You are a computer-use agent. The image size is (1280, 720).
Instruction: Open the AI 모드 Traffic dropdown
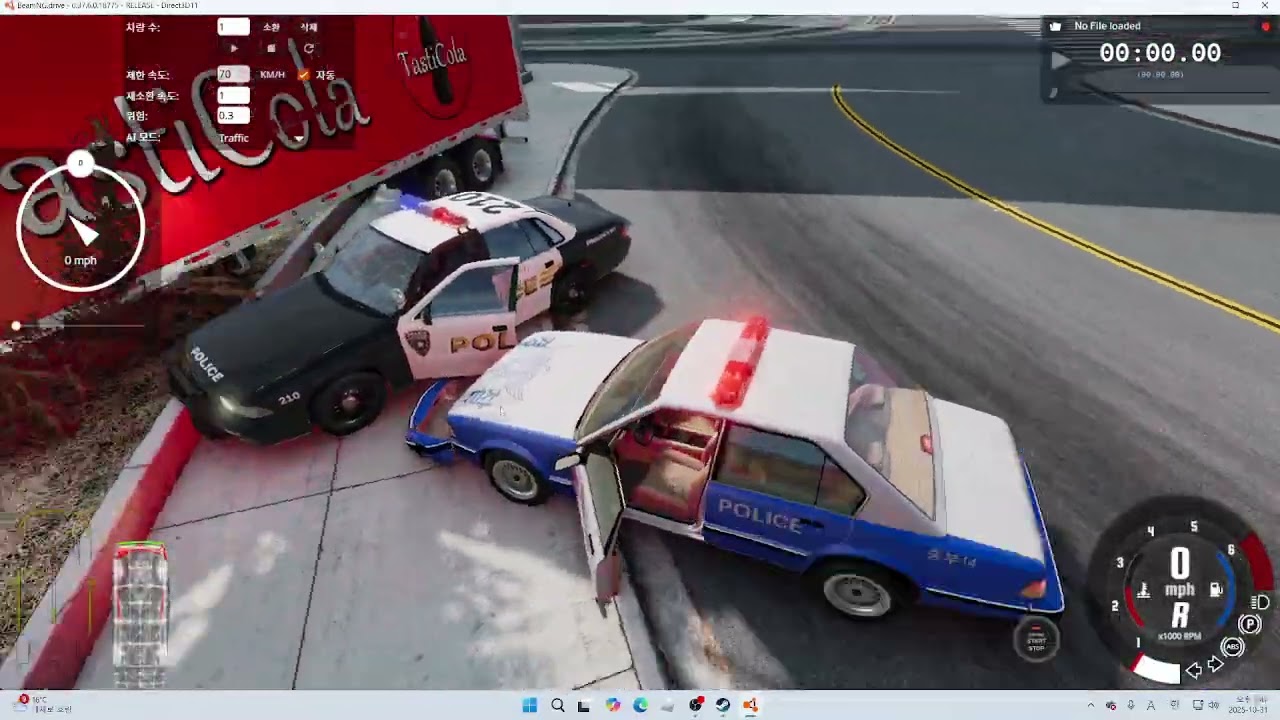[x=261, y=138]
